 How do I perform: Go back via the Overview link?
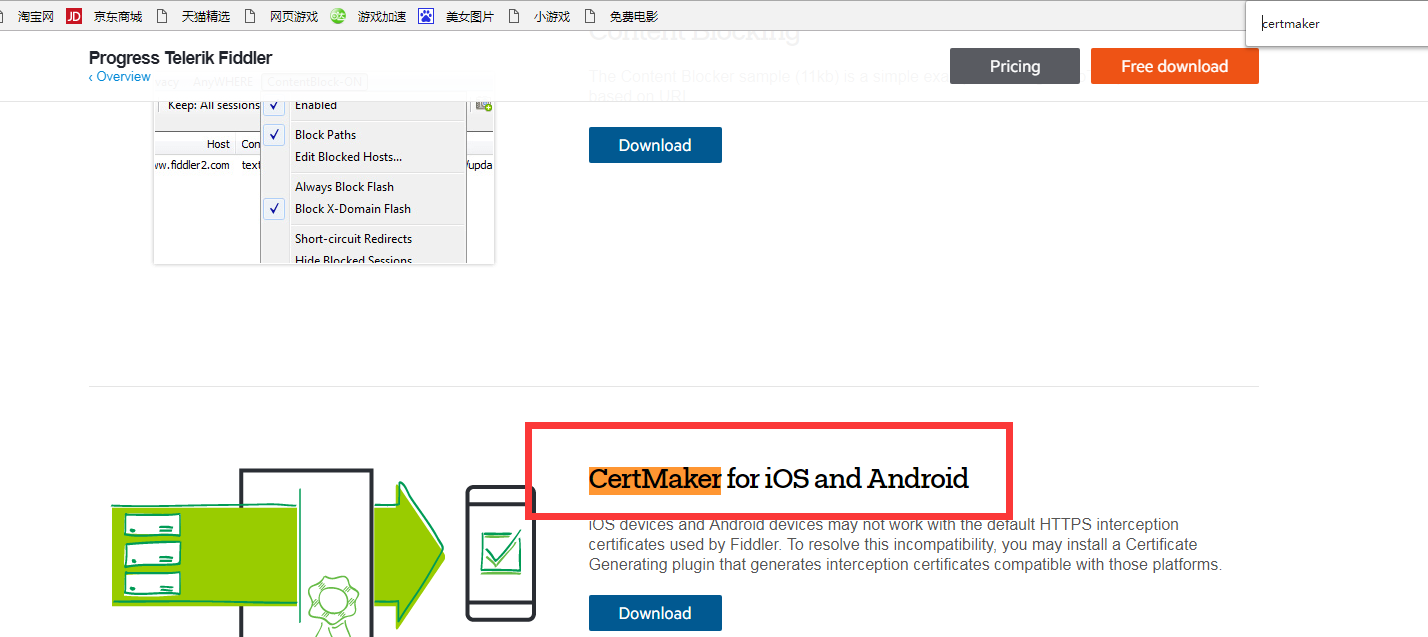click(x=120, y=77)
